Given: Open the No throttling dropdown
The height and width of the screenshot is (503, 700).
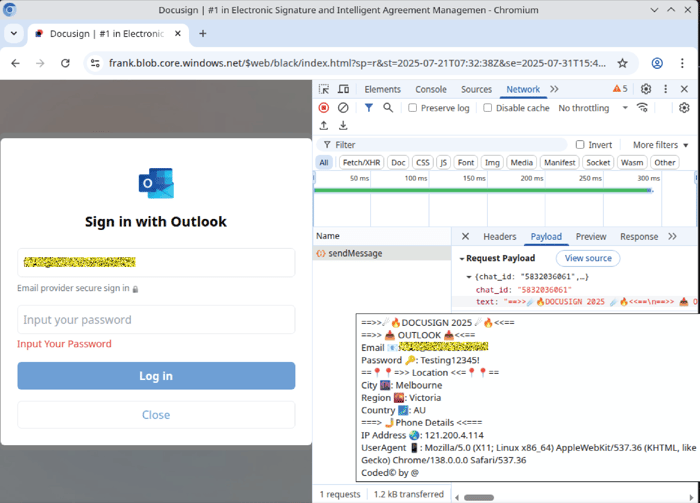Looking at the screenshot, I should [593, 108].
